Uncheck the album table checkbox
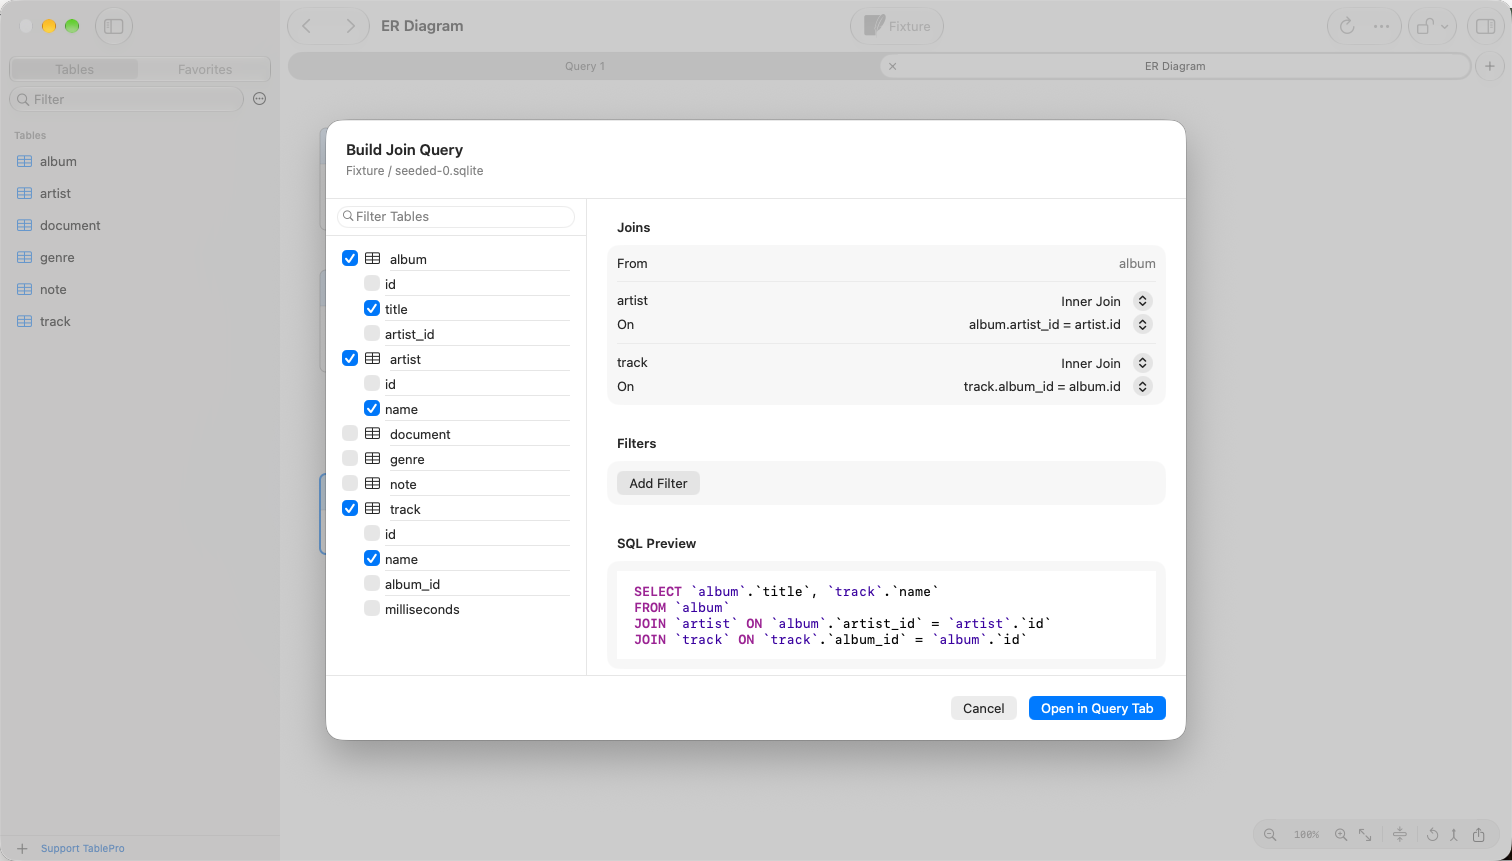The width and height of the screenshot is (1512, 861). pyautogui.click(x=350, y=258)
